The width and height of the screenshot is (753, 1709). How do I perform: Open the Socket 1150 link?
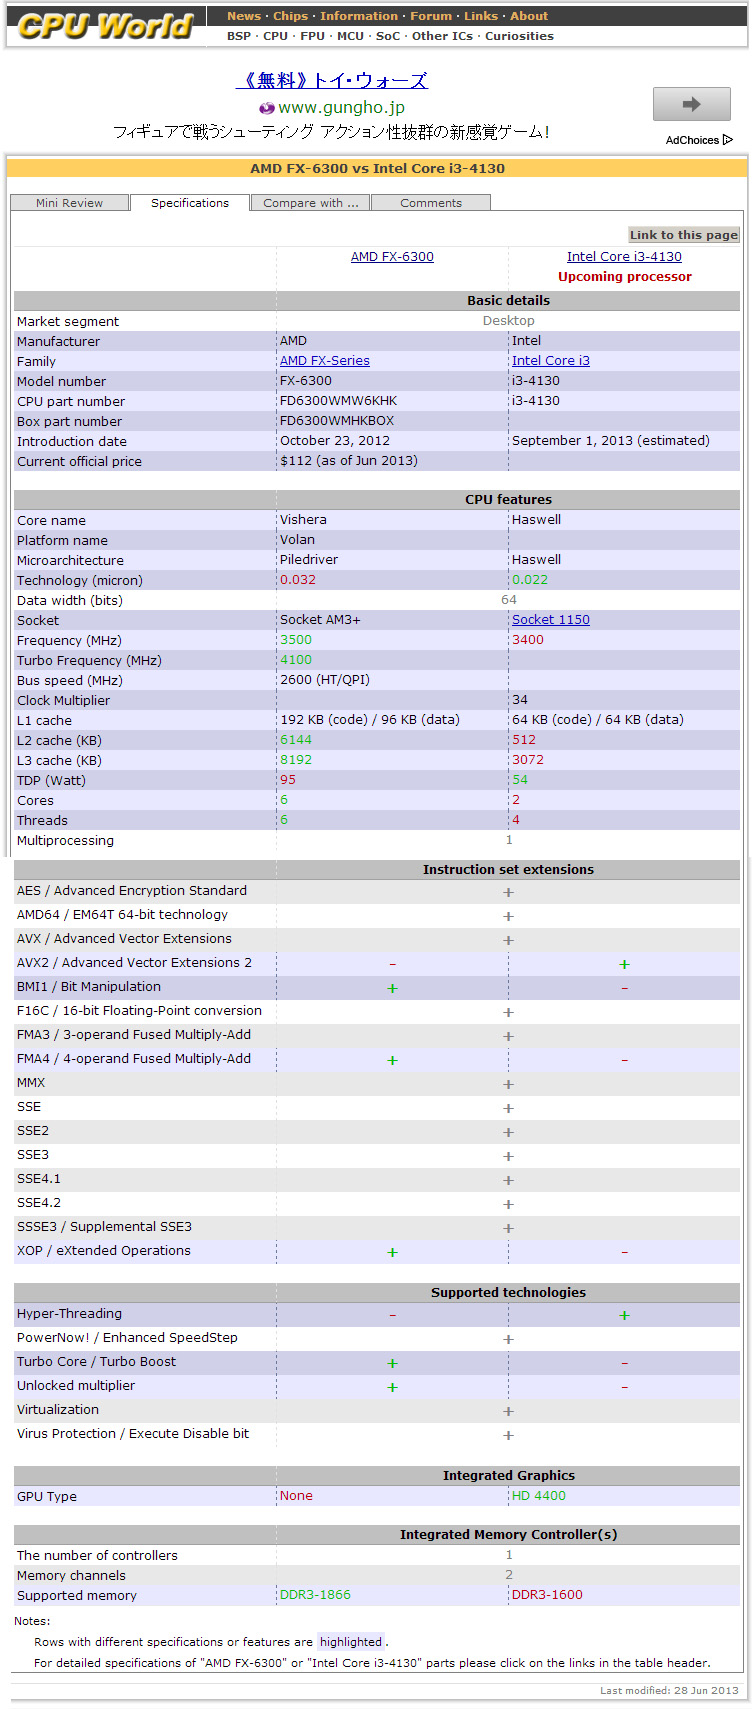point(551,620)
